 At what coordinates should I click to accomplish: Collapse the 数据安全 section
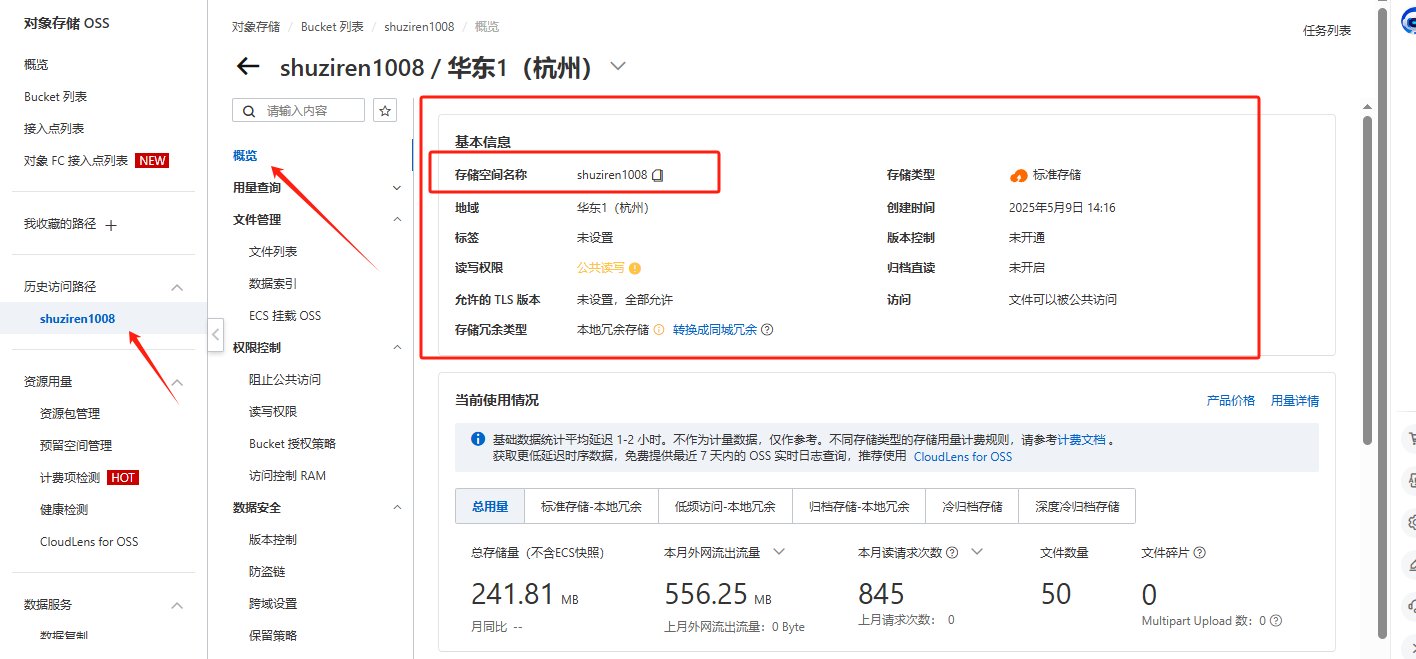tap(397, 508)
